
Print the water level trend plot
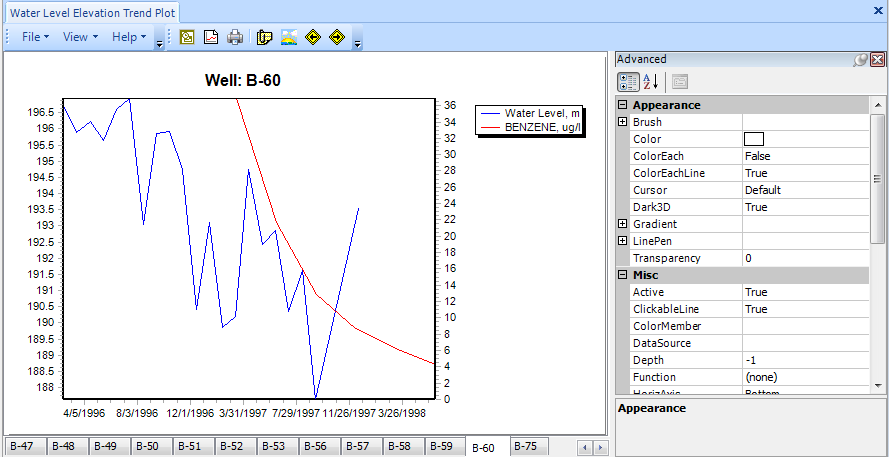point(235,37)
